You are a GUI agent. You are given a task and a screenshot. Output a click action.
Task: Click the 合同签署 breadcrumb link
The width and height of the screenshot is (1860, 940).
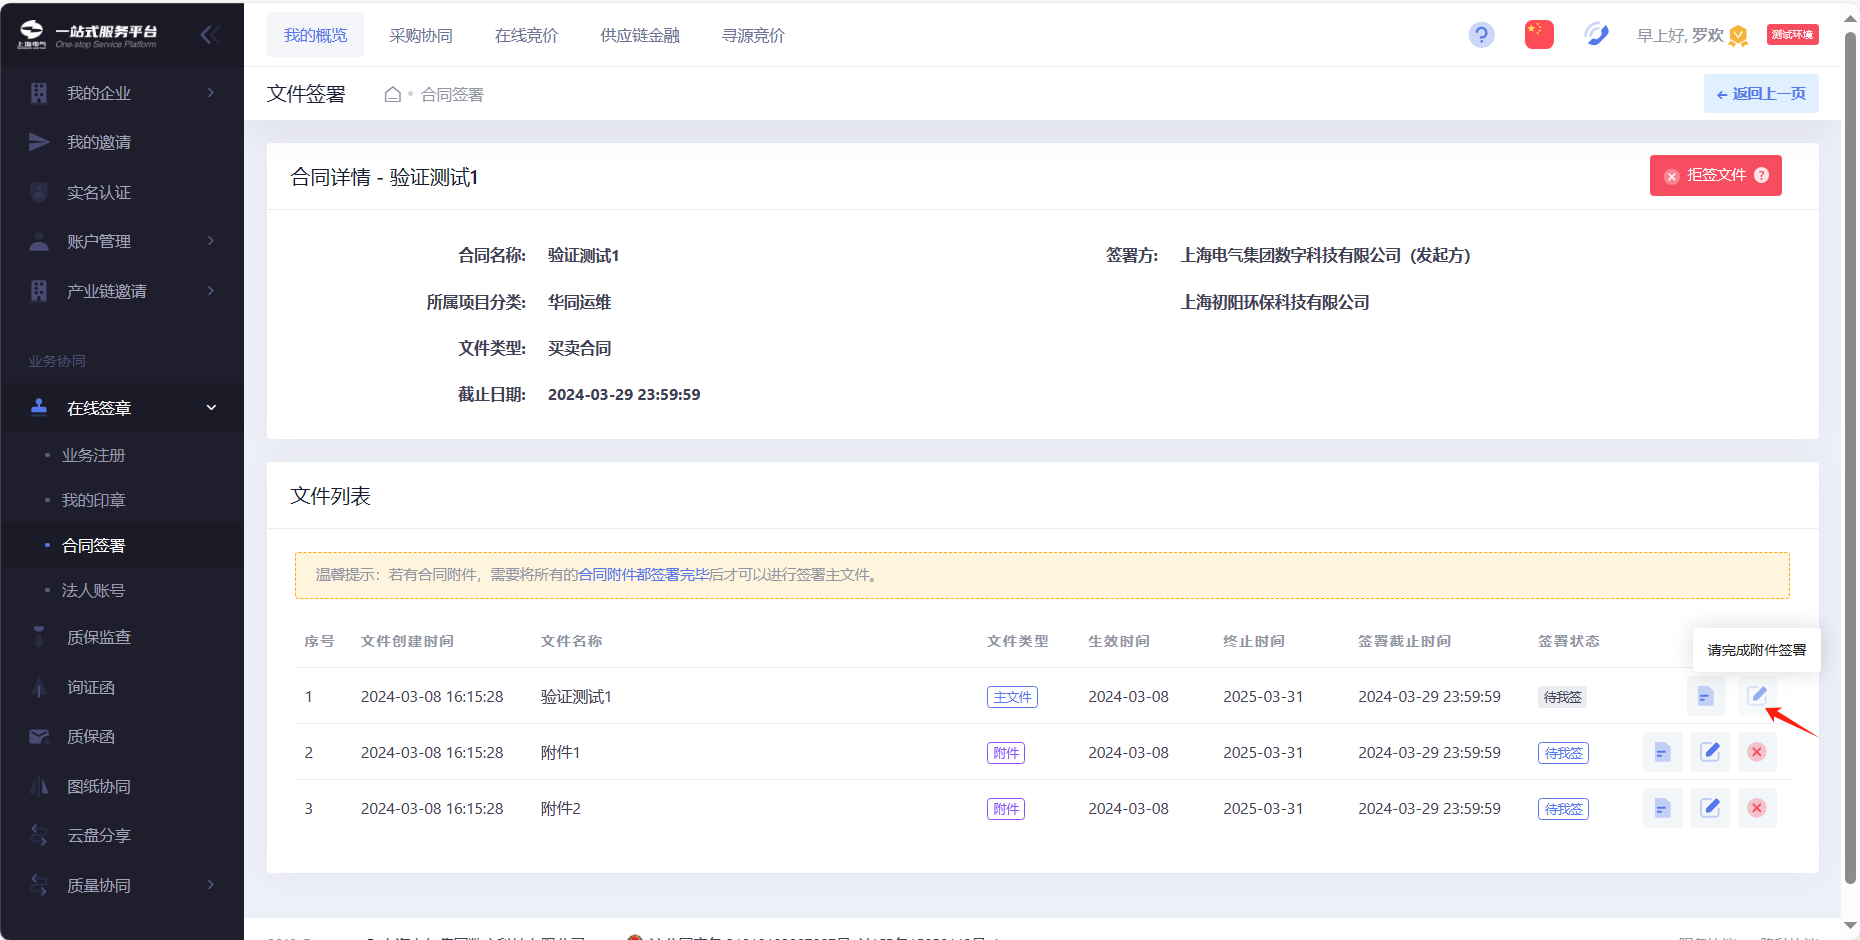point(452,94)
